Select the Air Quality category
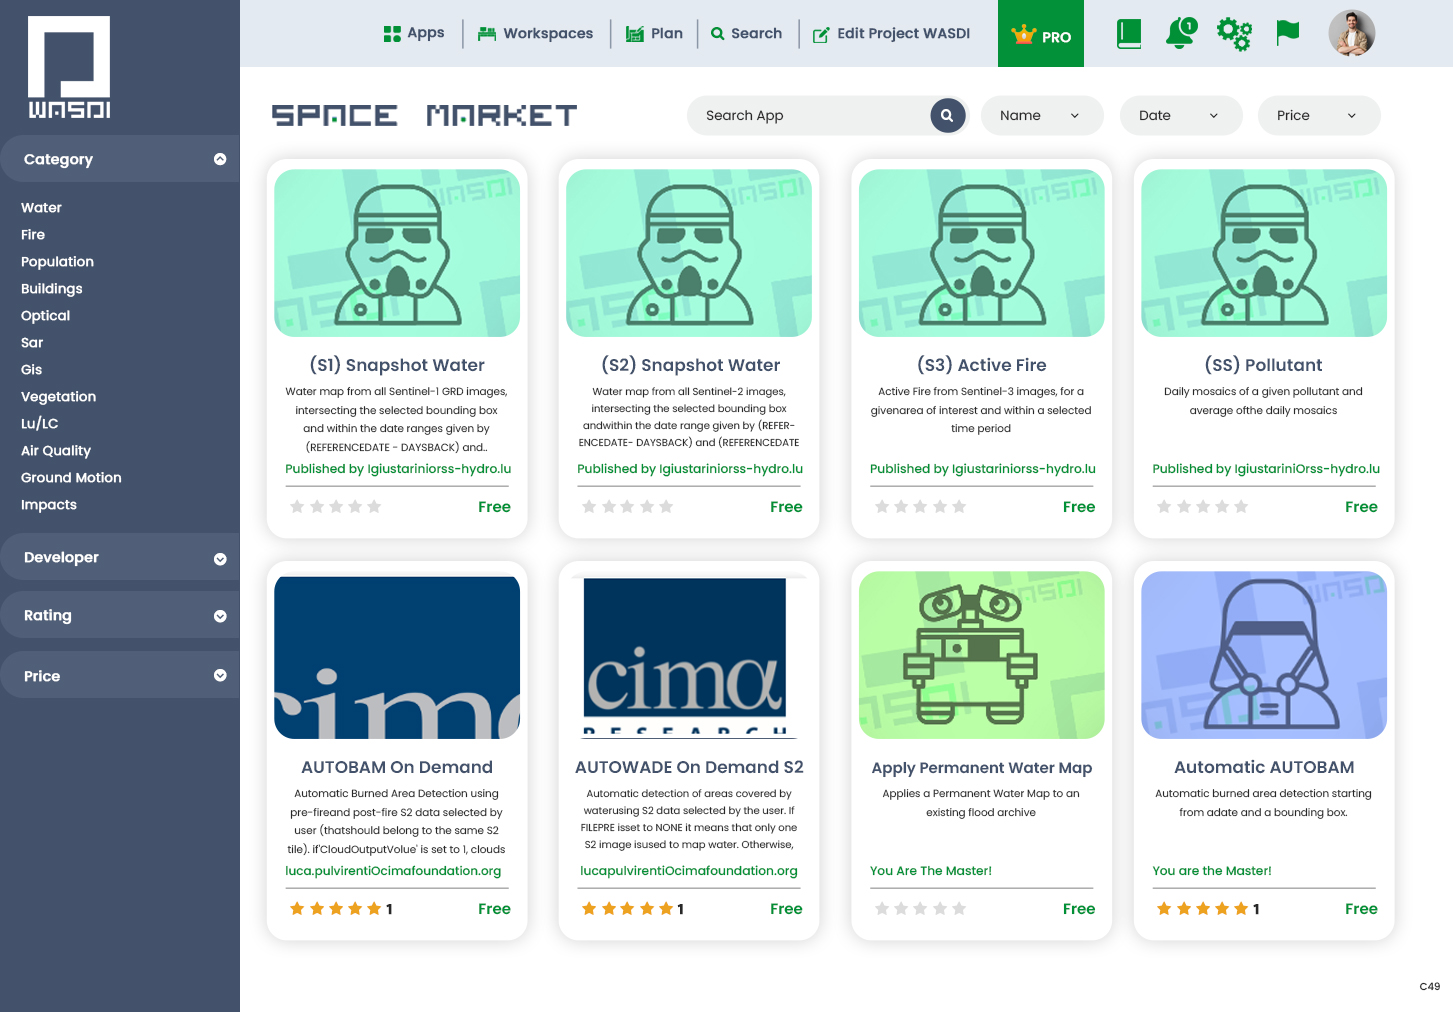The width and height of the screenshot is (1453, 1012). click(x=56, y=451)
